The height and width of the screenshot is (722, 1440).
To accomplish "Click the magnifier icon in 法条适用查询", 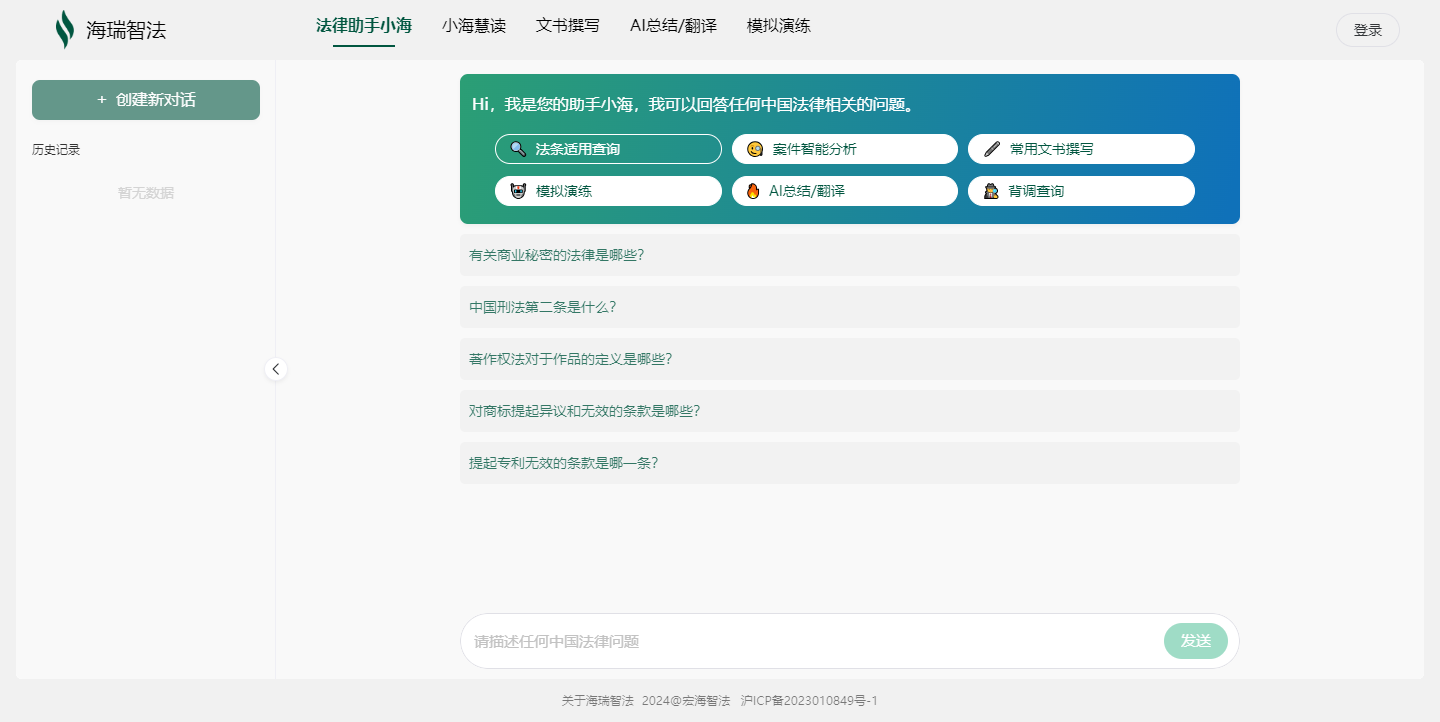I will tap(518, 149).
